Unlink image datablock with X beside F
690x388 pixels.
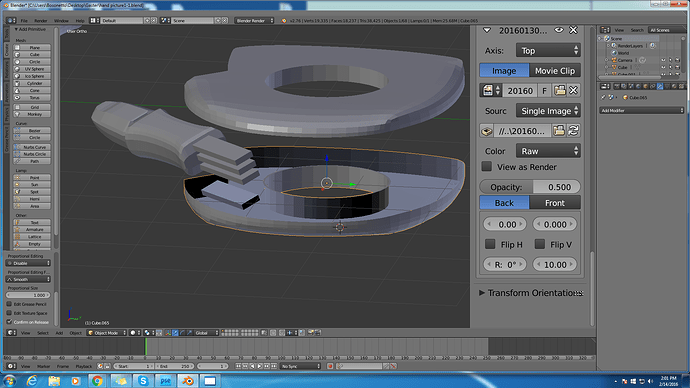pos(573,91)
